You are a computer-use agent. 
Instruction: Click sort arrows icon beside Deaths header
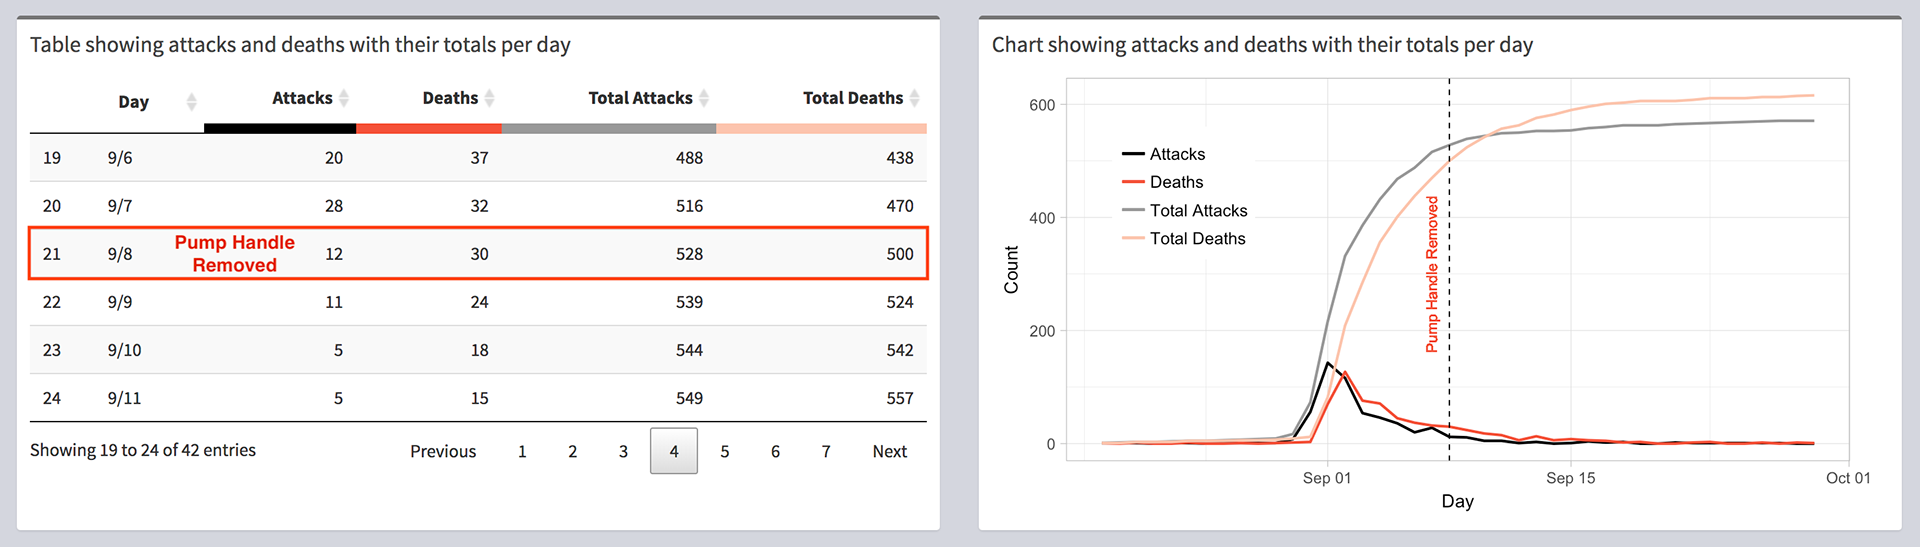click(x=490, y=98)
